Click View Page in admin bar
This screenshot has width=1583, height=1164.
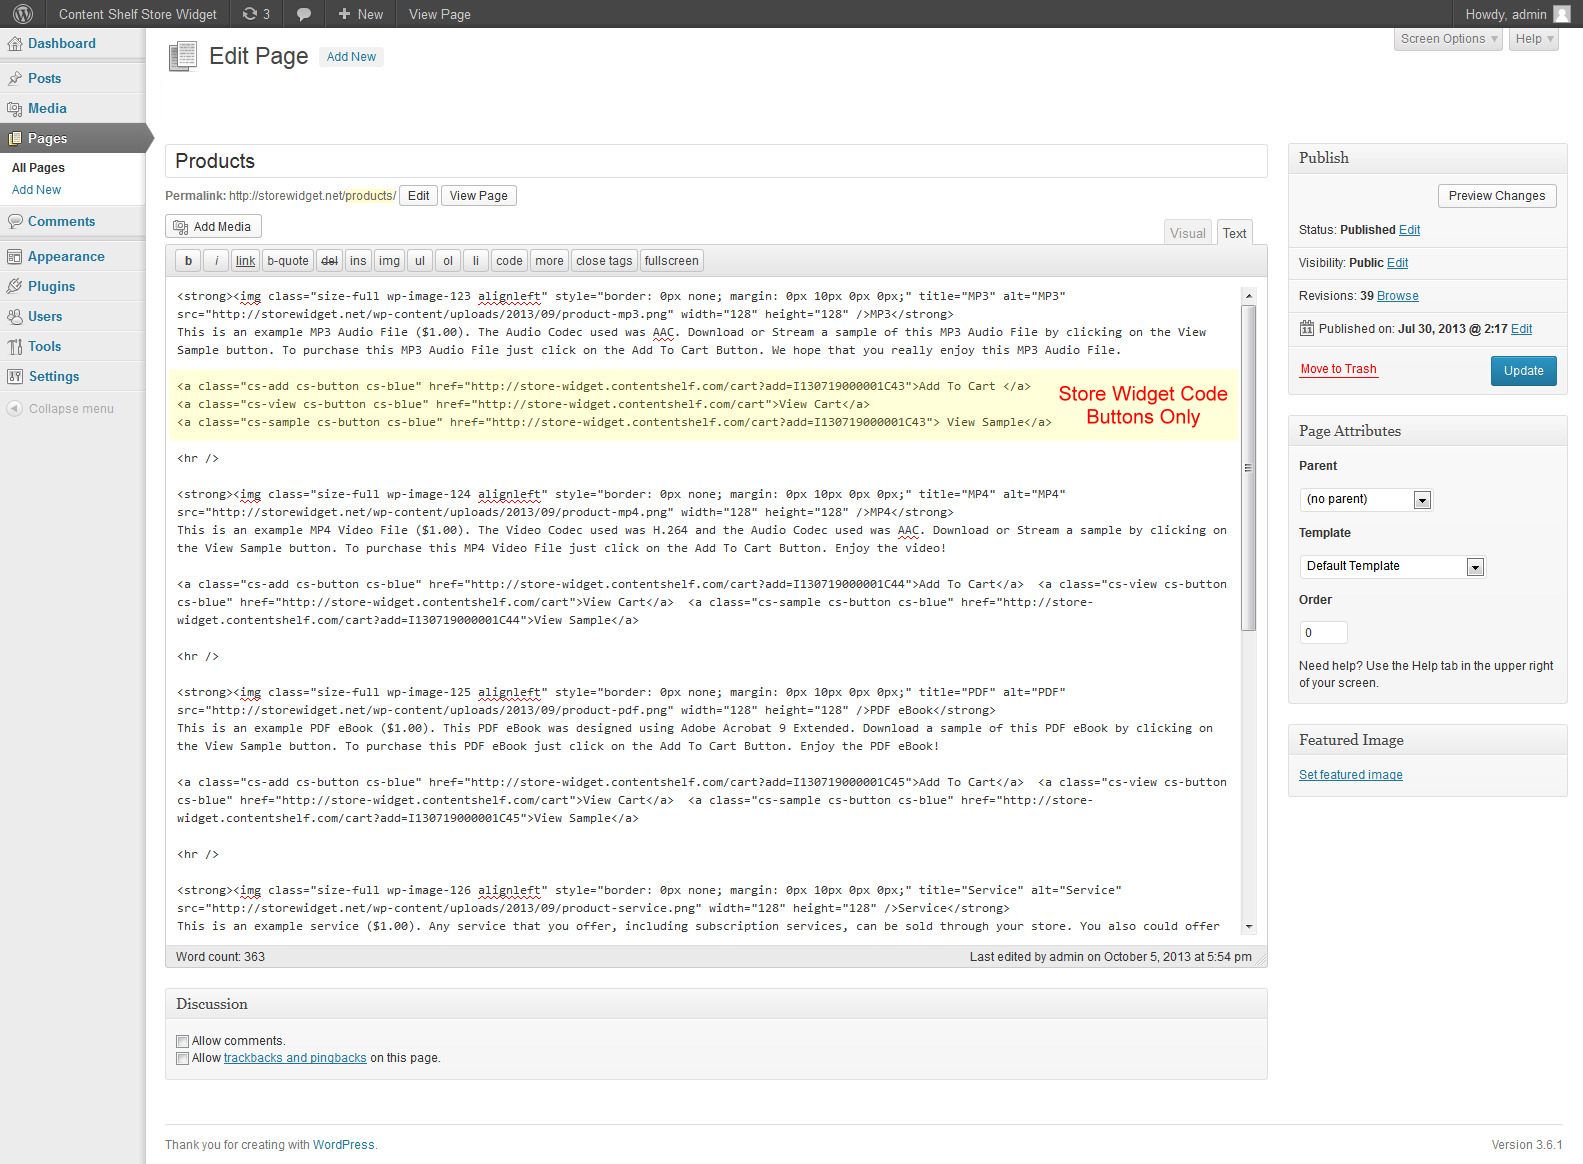pos(439,14)
